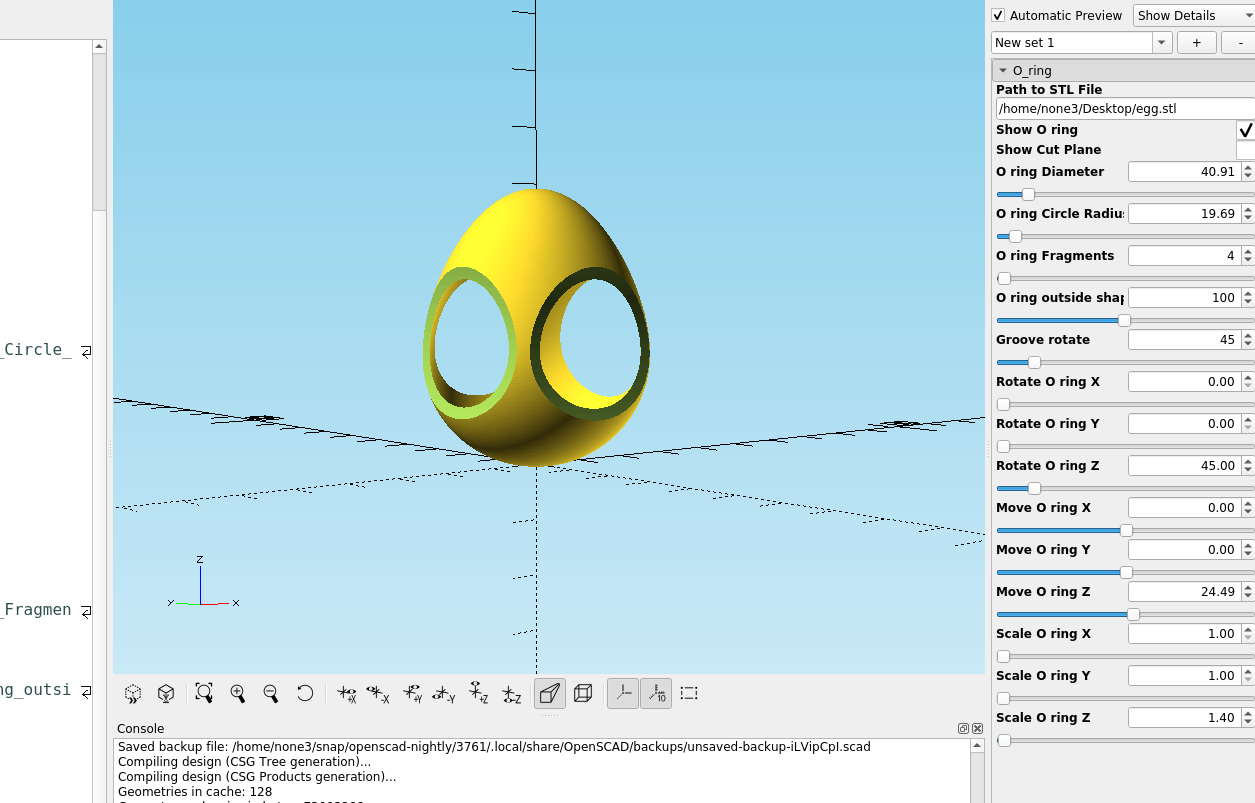Viewport: 1255px width, 803px height.
Task: Click the "Geometries in cache: 128" console line
Action: 195,792
